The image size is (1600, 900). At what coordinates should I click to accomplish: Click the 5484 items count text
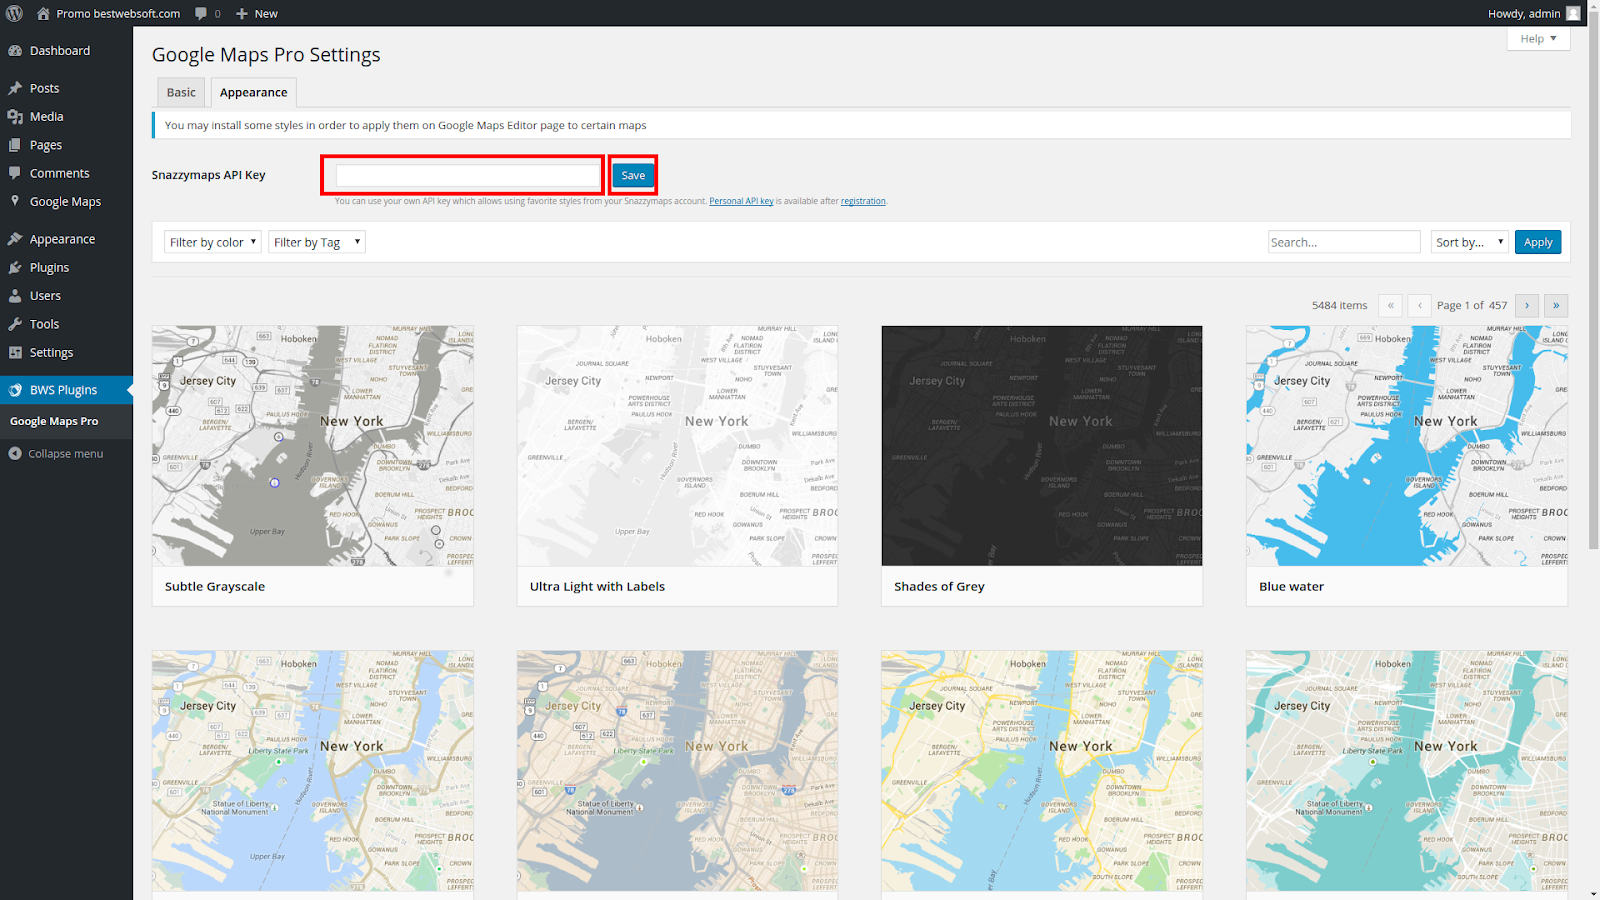(x=1339, y=305)
